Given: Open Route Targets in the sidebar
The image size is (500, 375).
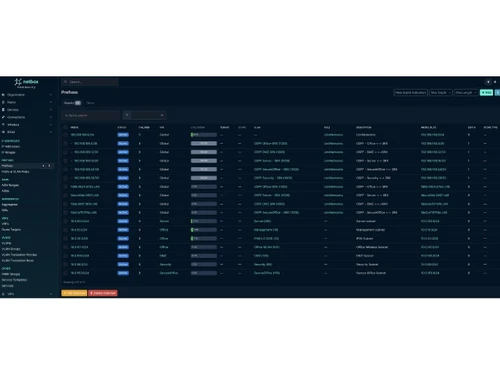Looking at the screenshot, I should (11, 229).
